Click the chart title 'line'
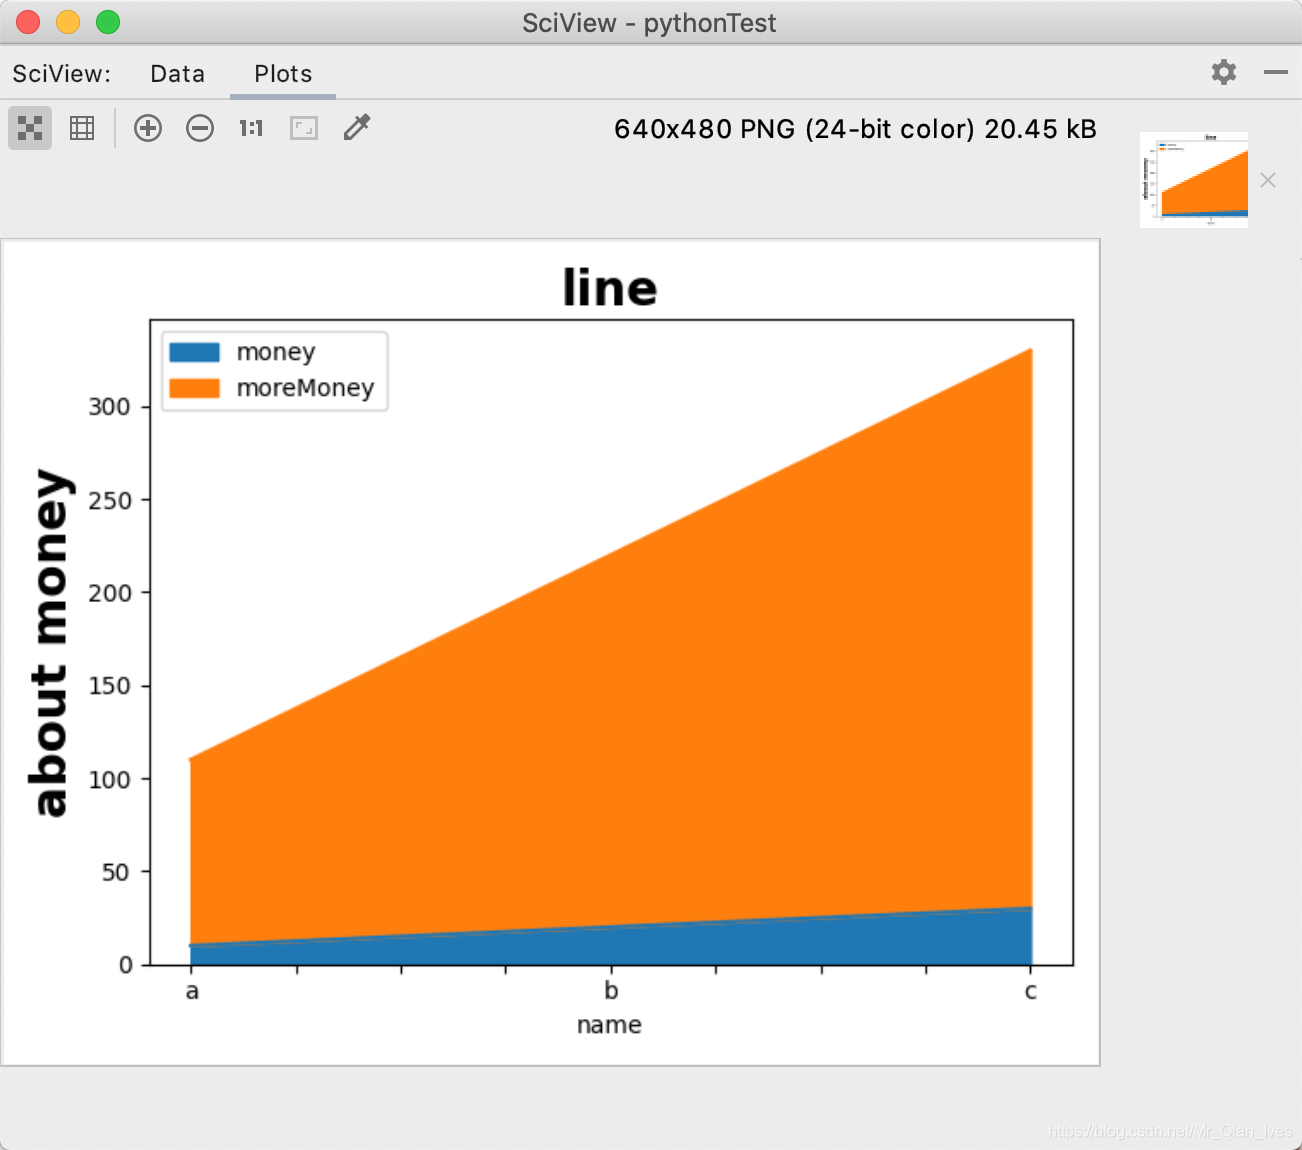 pos(610,288)
